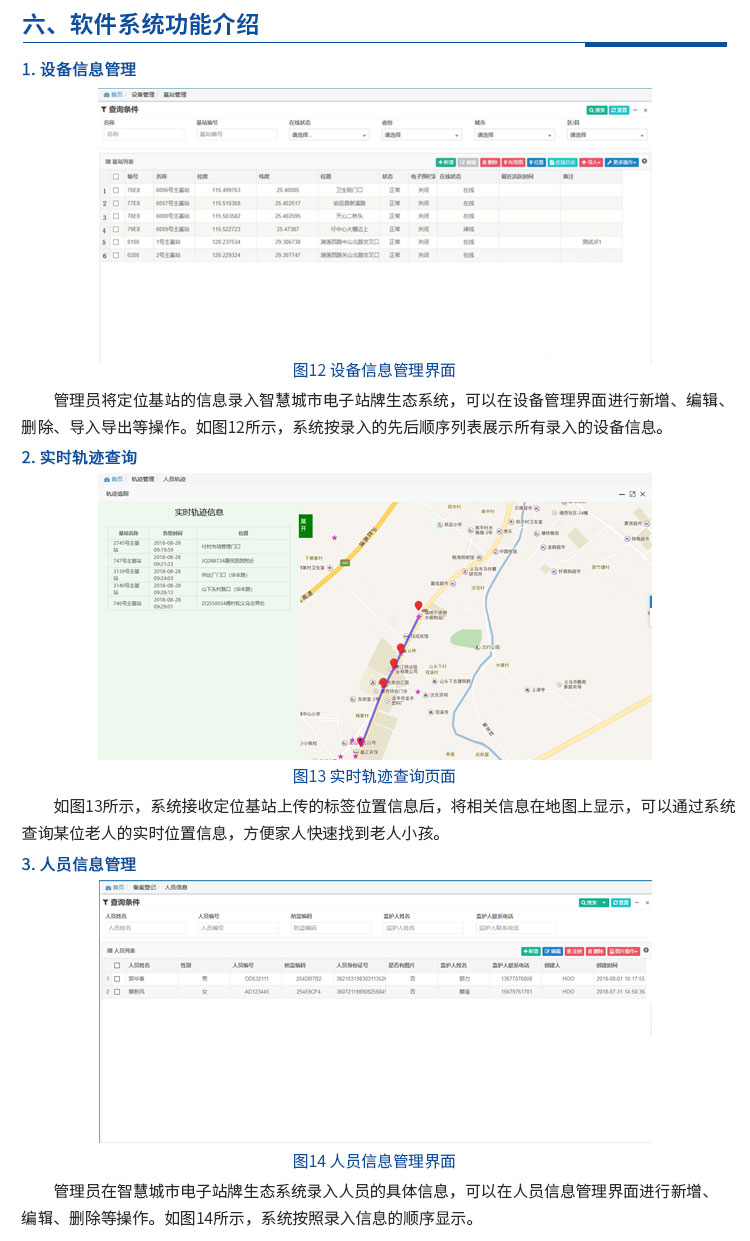Image resolution: width=750 pixels, height=1241 pixels.
Task: Switch to 基站管理 breadcrumb tab
Action: (x=175, y=94)
